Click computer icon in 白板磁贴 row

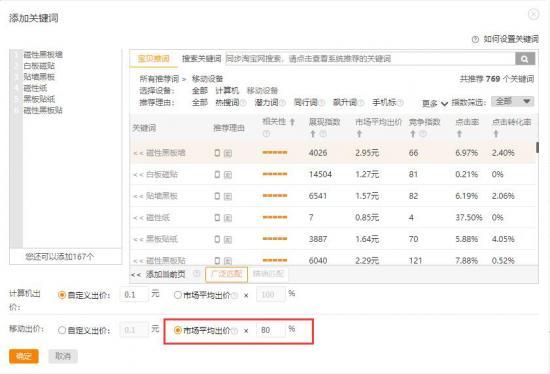click(x=228, y=175)
